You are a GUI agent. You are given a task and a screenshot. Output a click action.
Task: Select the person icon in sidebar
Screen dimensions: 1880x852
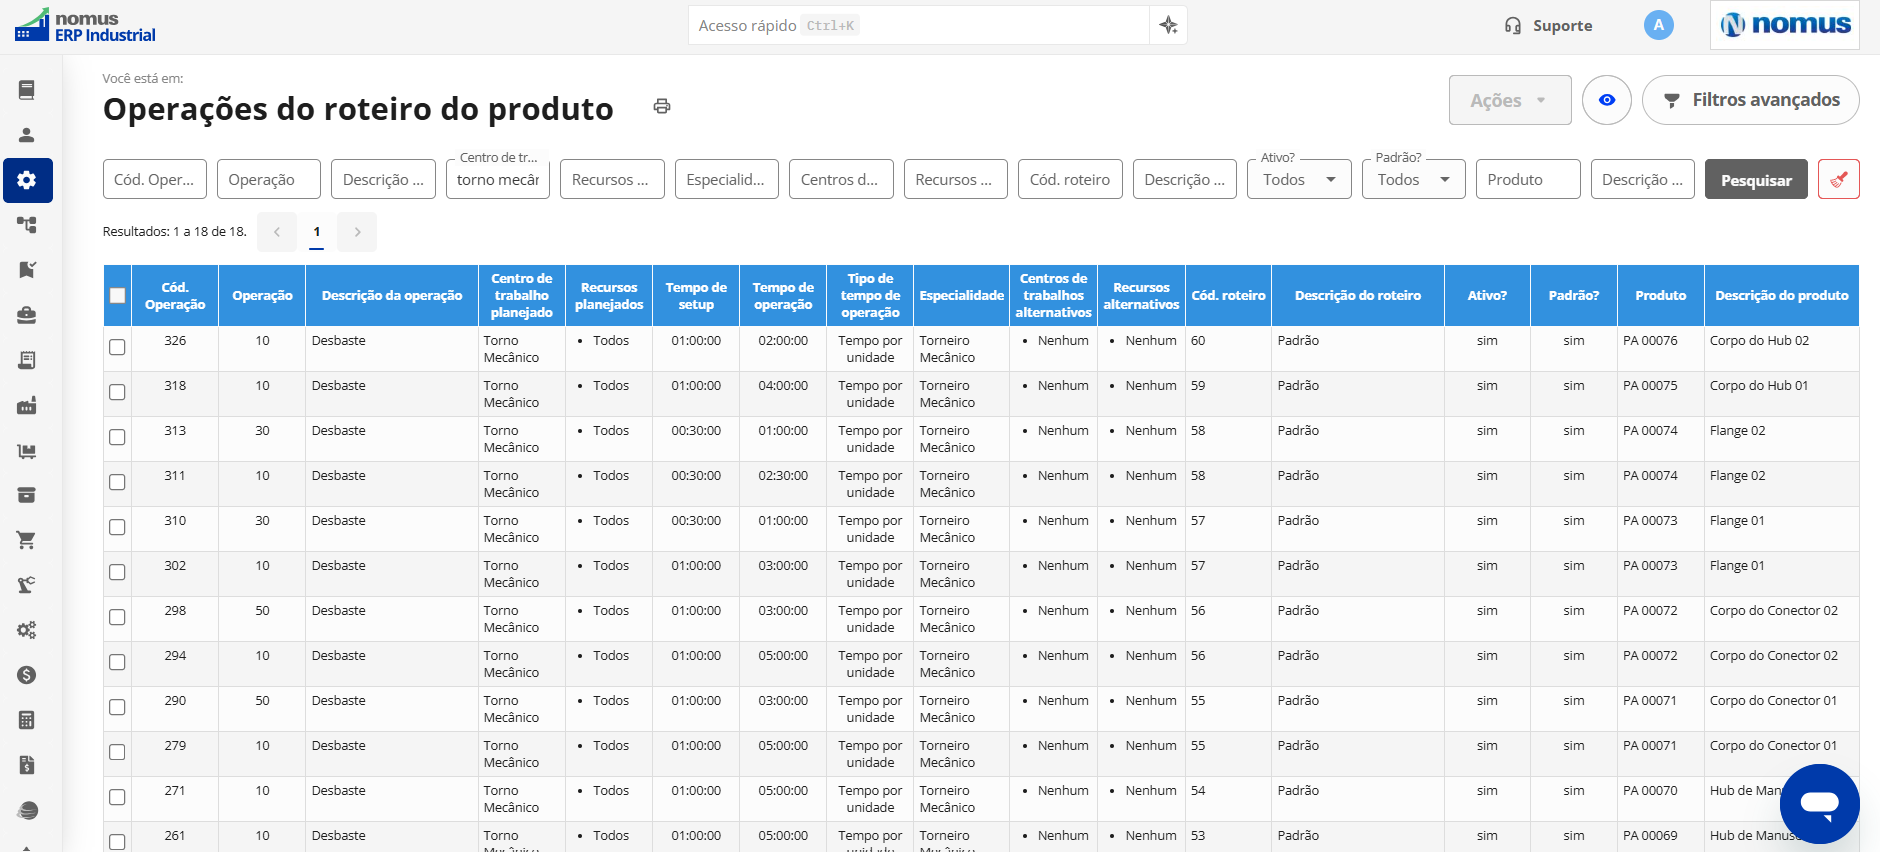tap(27, 135)
